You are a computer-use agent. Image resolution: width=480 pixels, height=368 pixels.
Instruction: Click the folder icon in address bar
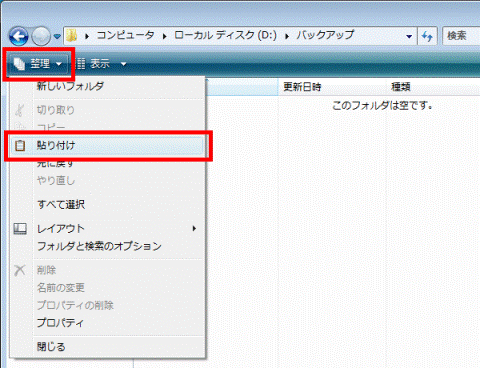point(72,35)
